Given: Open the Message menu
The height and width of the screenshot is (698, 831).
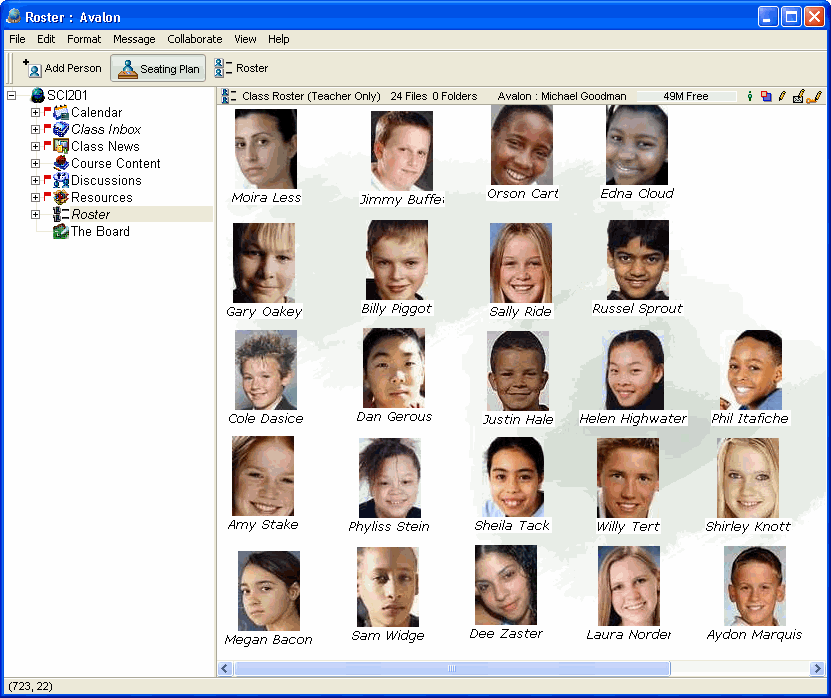Looking at the screenshot, I should point(134,39).
